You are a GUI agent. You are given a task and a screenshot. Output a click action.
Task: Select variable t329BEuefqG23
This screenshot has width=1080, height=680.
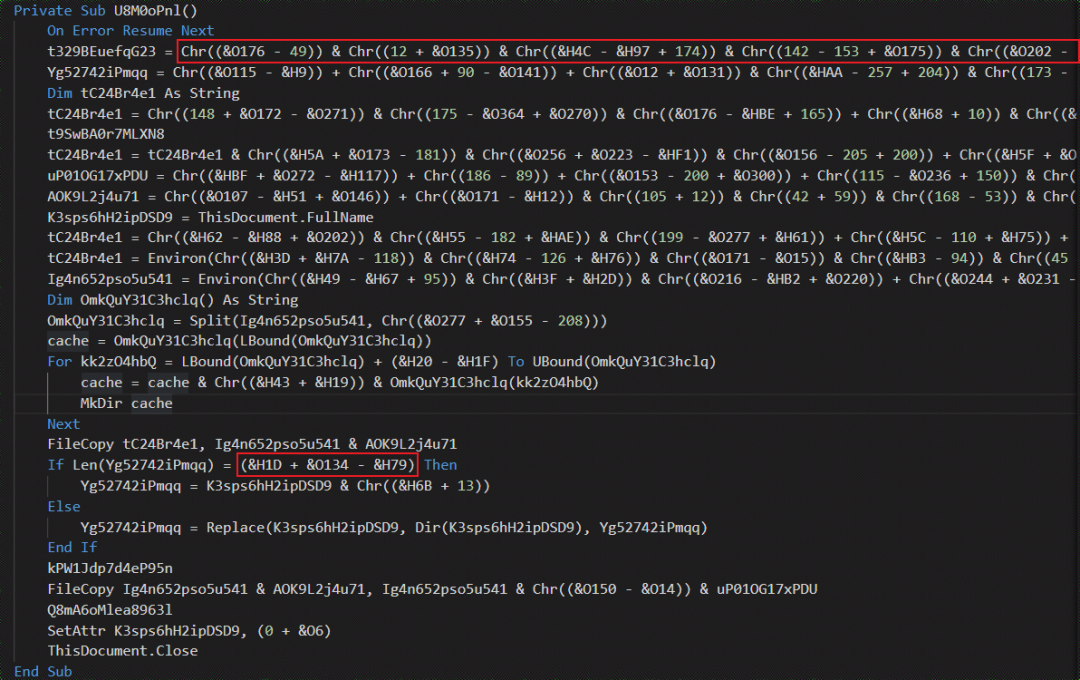click(101, 52)
